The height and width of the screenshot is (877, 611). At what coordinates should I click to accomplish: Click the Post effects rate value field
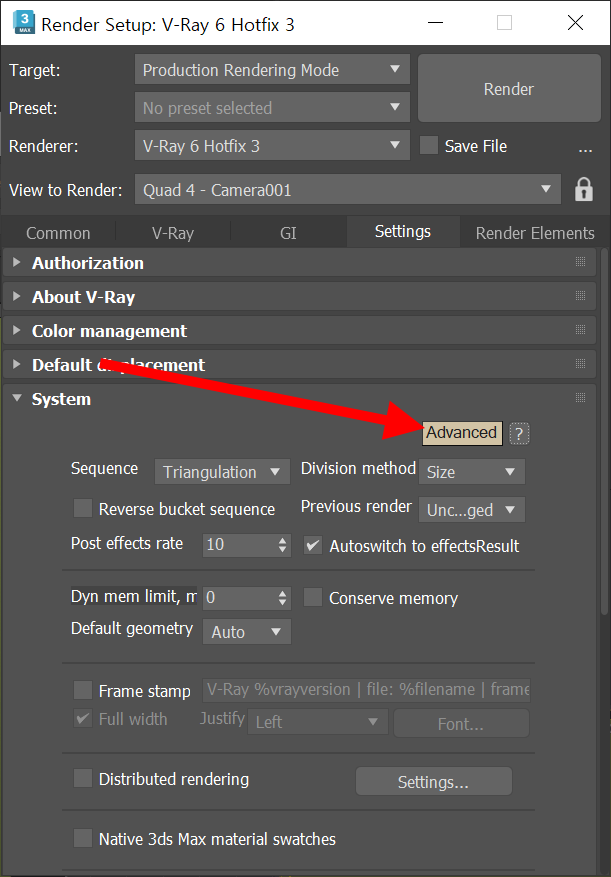(x=239, y=544)
